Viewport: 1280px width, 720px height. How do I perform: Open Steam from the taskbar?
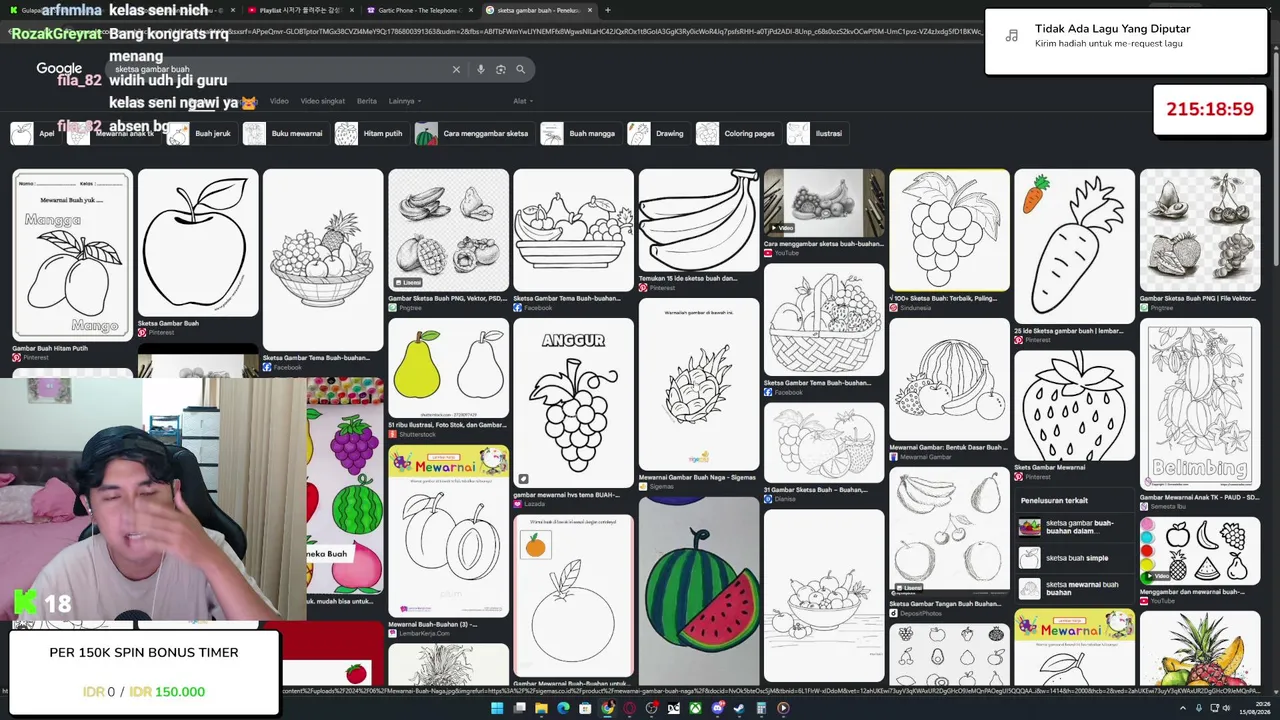point(739,708)
